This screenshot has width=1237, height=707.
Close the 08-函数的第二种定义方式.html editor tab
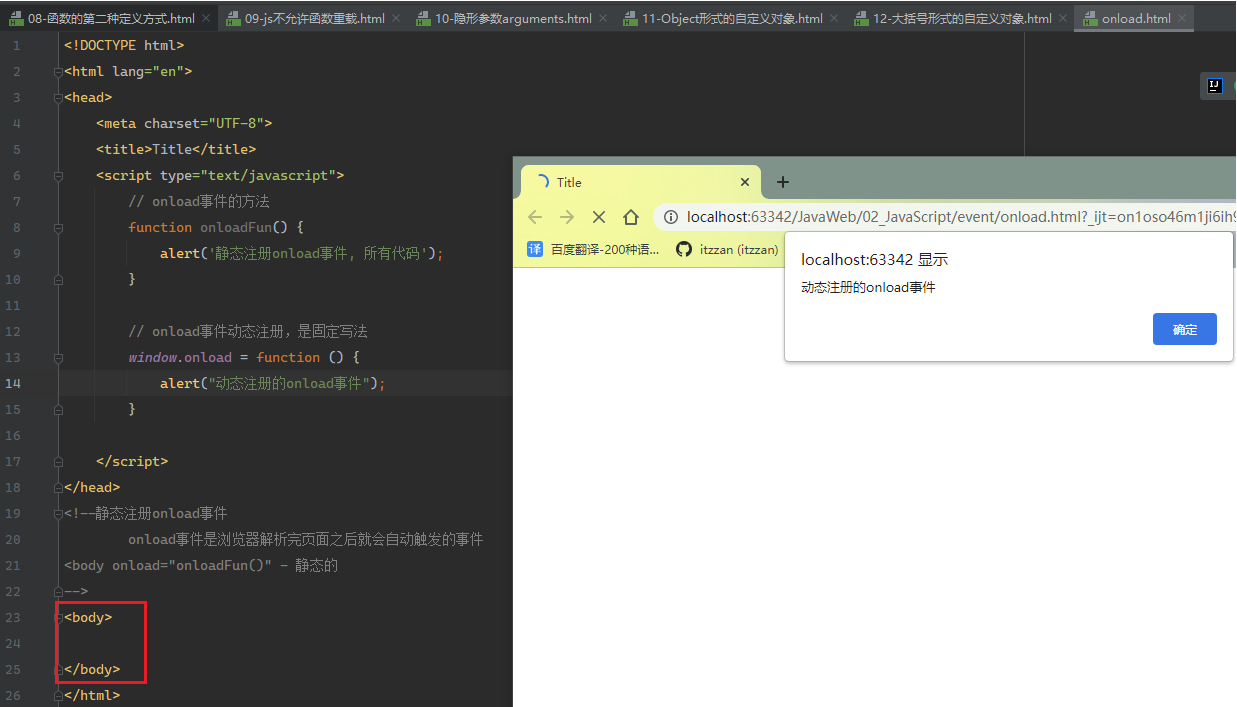pyautogui.click(x=206, y=19)
